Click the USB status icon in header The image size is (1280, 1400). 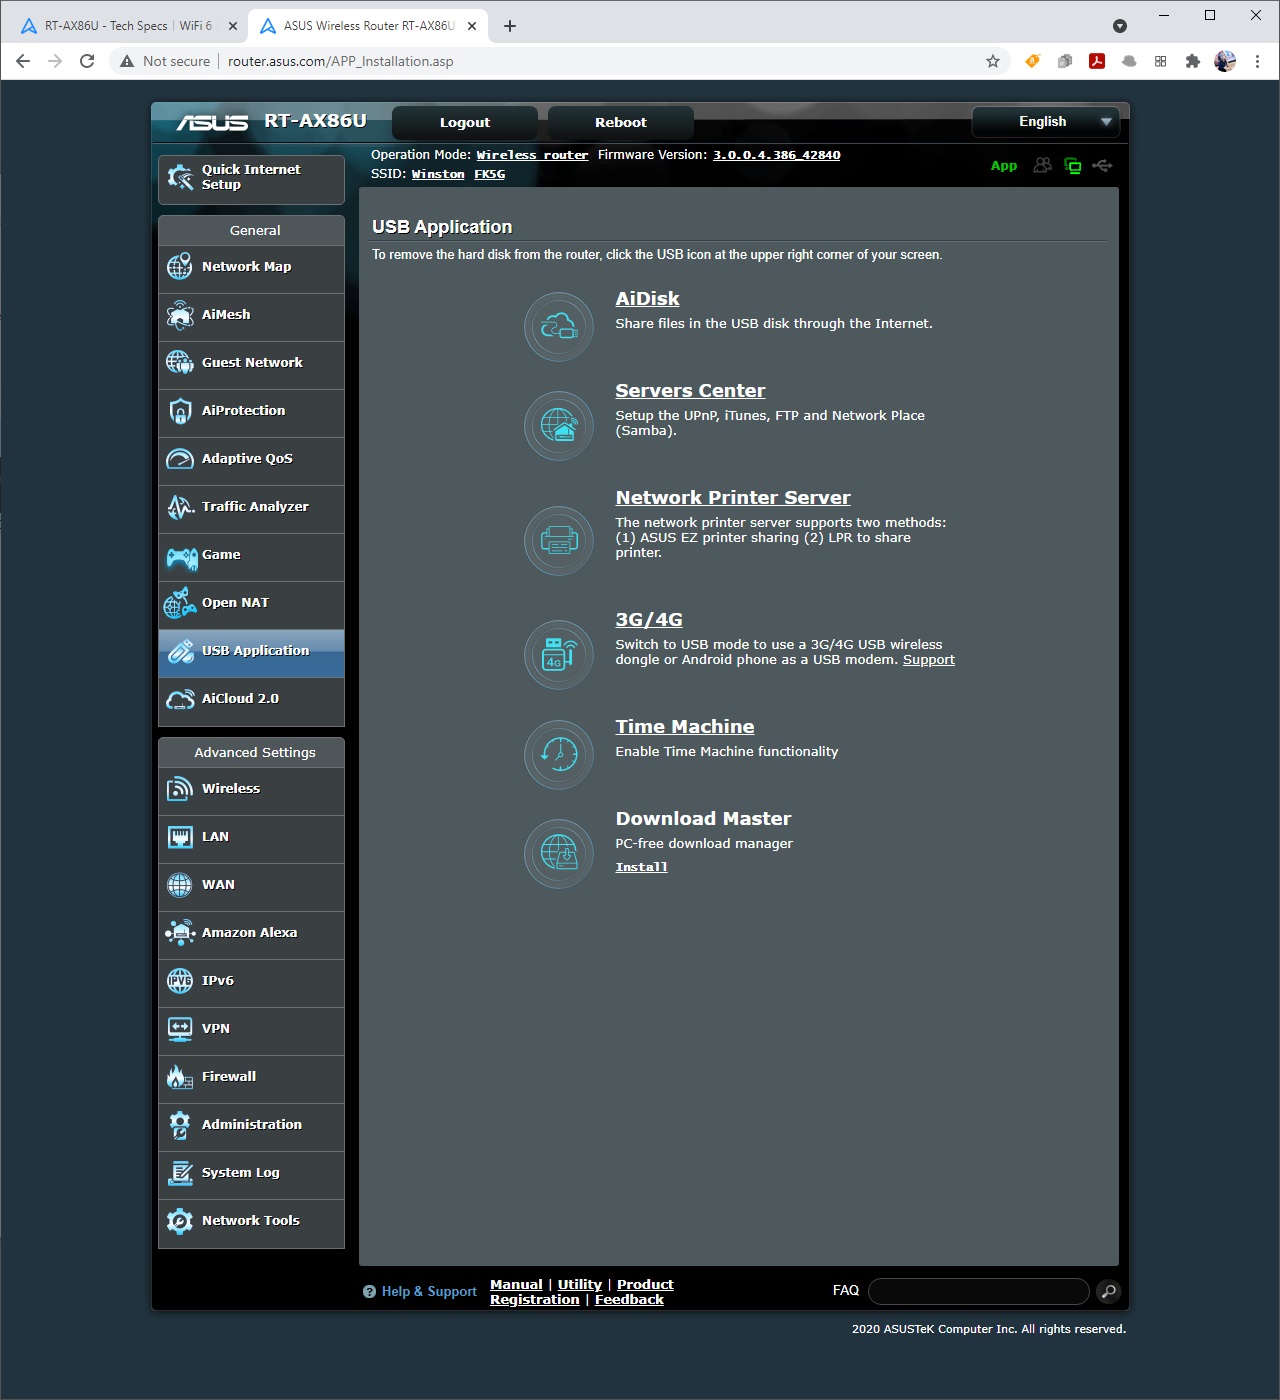click(x=1102, y=166)
